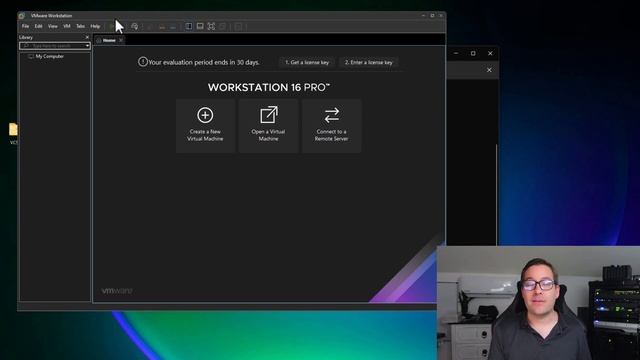This screenshot has height=360, width=640.
Task: Open the View menu
Action: (53, 26)
